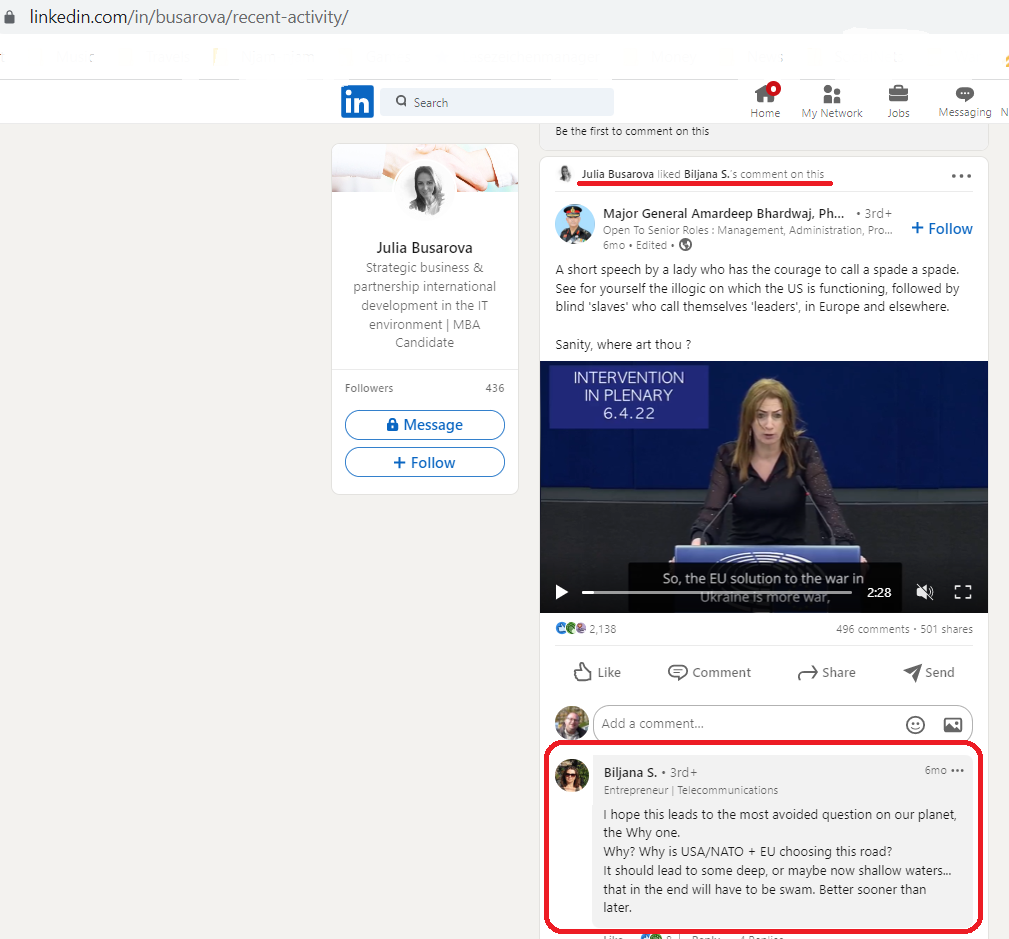The image size is (1009, 939).
Task: Click the Followers 436 count
Action: [425, 388]
